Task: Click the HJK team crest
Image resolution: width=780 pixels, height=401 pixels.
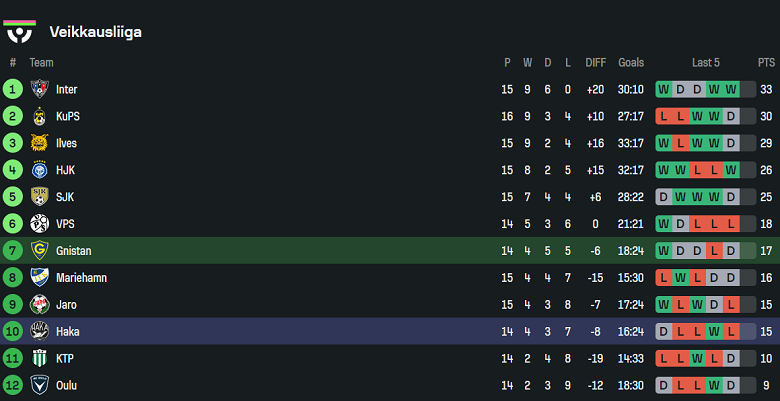Action: coord(40,170)
